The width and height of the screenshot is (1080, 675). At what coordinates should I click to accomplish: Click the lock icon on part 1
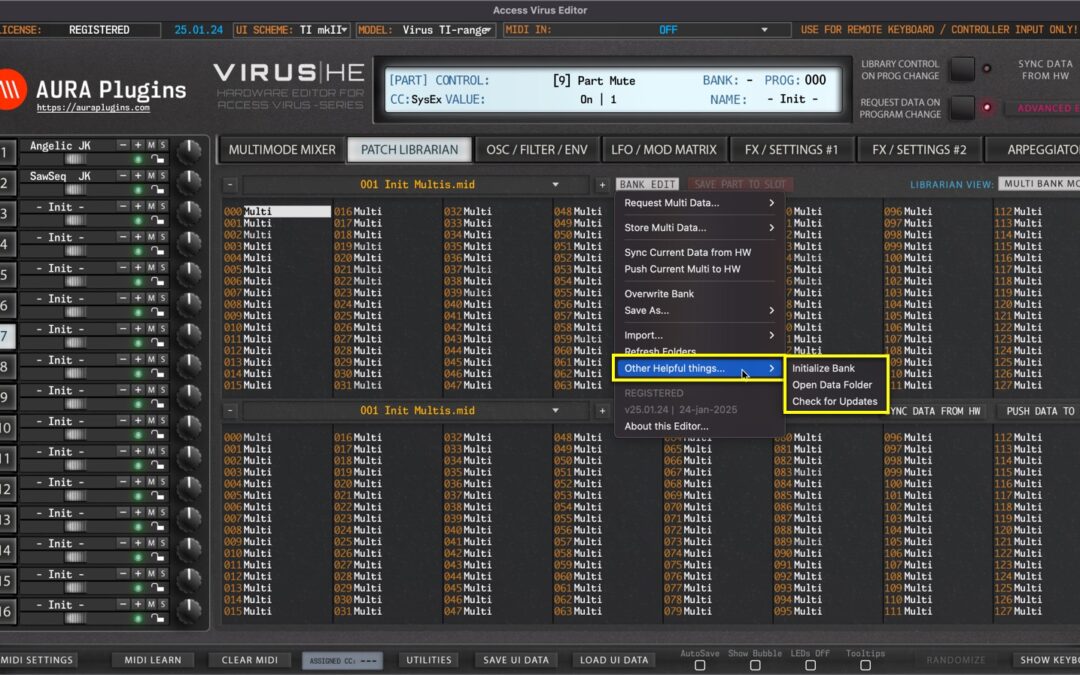pos(158,160)
